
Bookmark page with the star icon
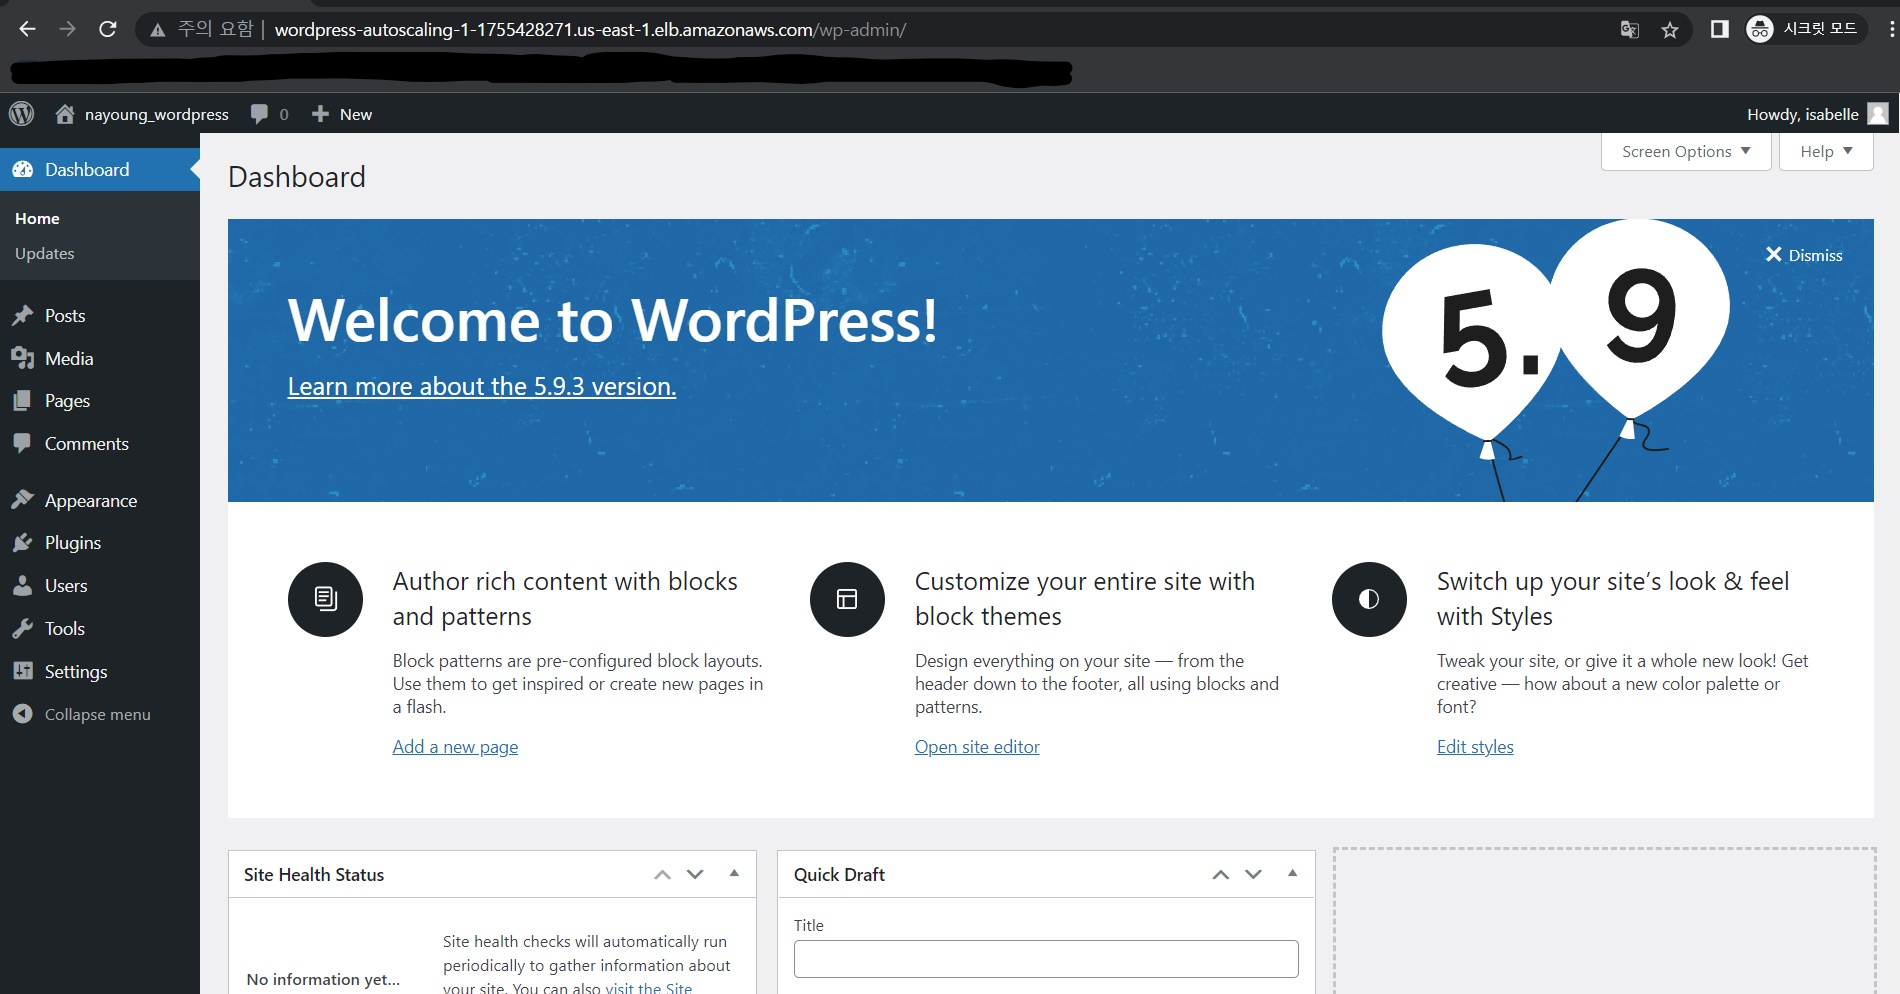[x=1670, y=30]
